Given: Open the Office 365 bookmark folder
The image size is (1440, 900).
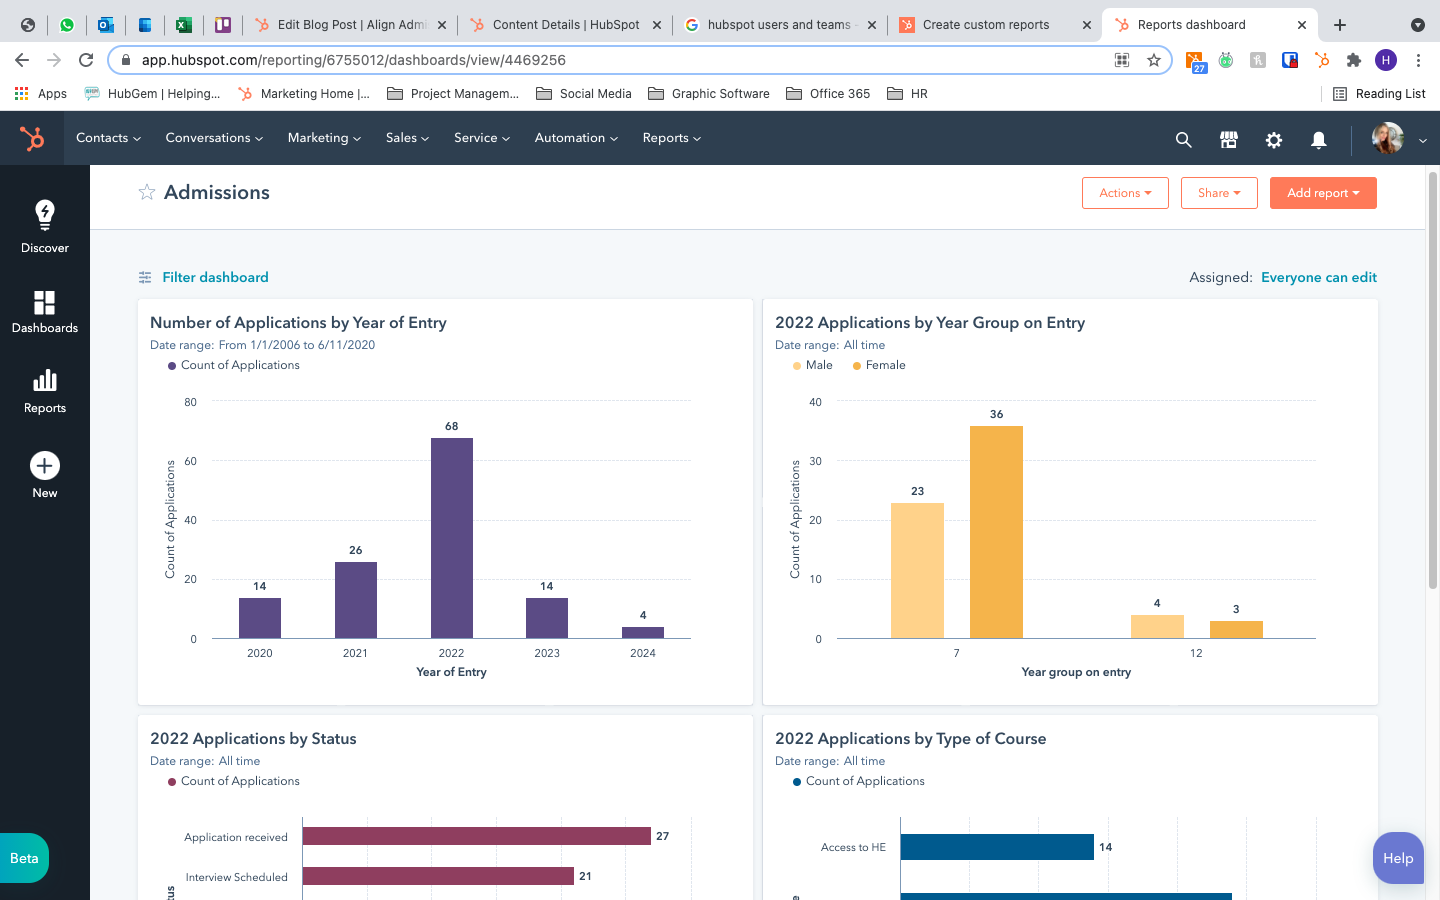Looking at the screenshot, I should pyautogui.click(x=828, y=94).
